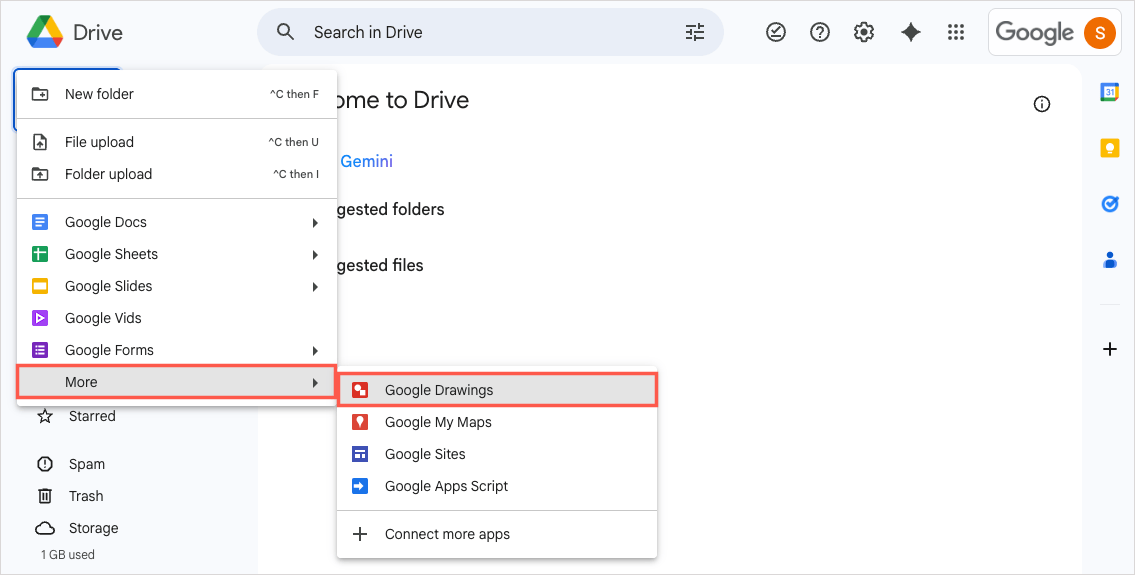Image resolution: width=1135 pixels, height=575 pixels.
Task: Open Google Calendar side panel
Action: coord(1109,92)
